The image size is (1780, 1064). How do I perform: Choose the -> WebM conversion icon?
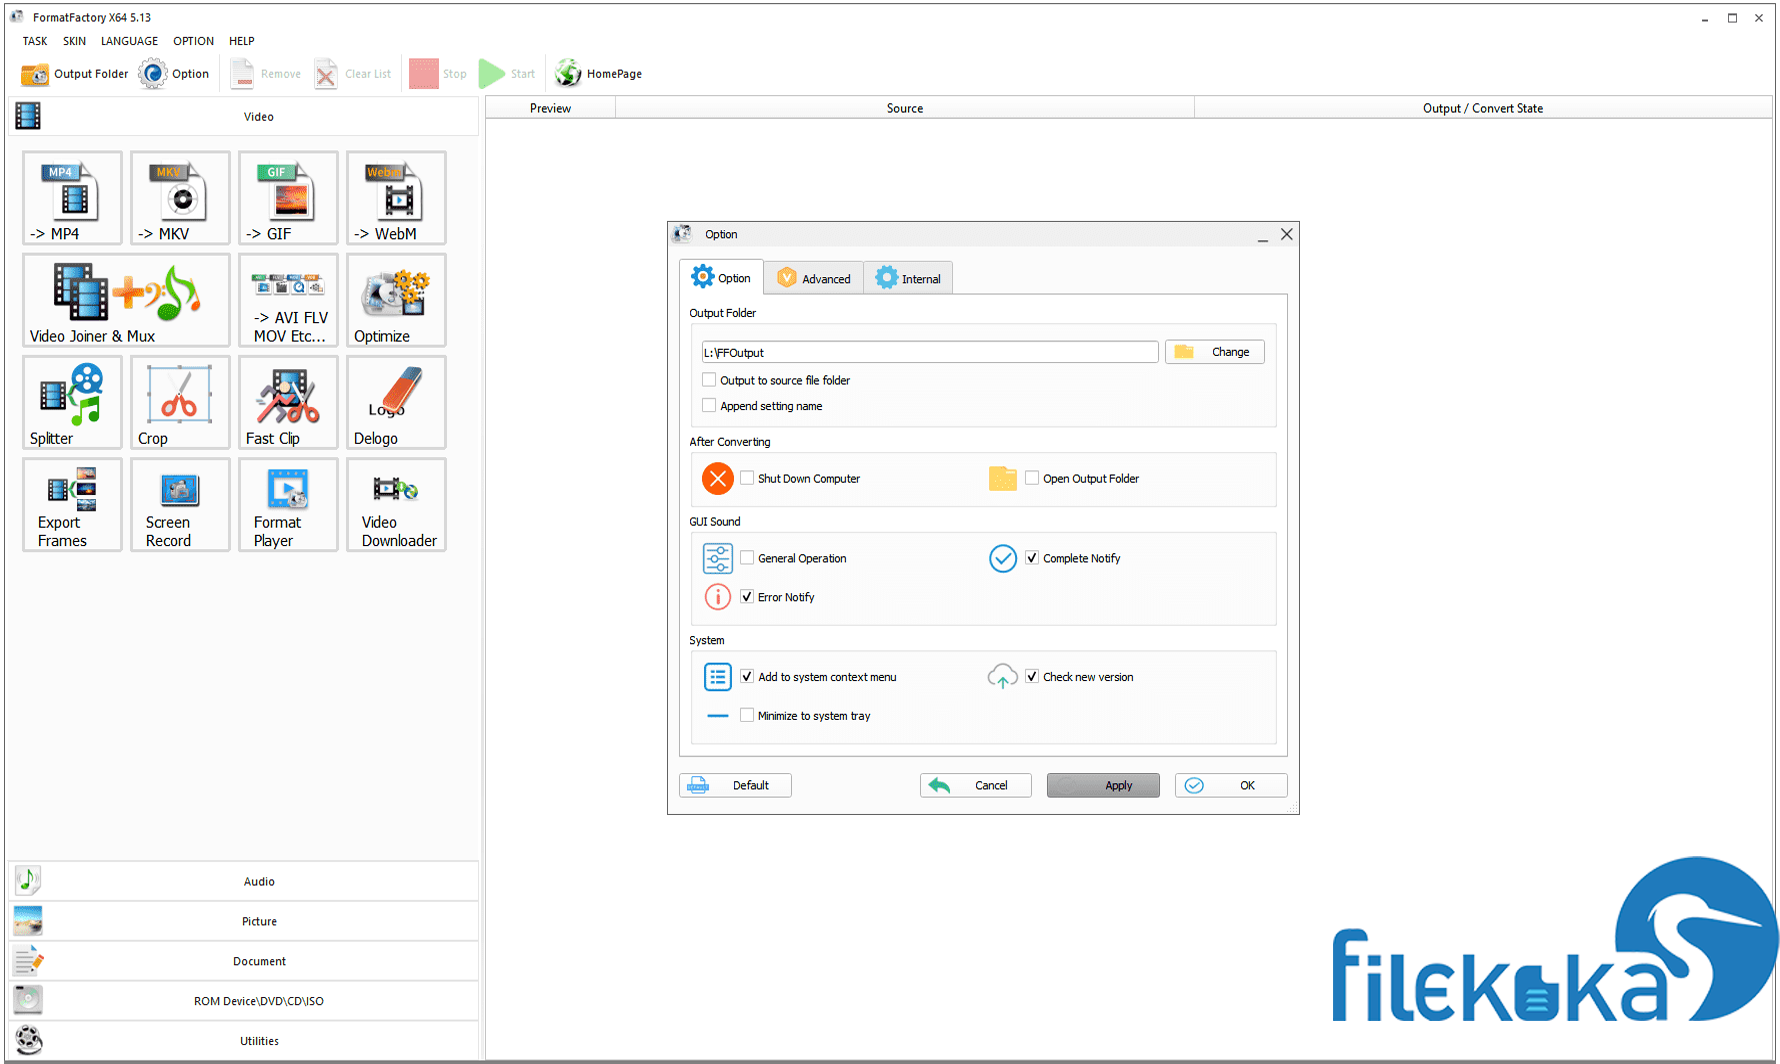point(396,198)
